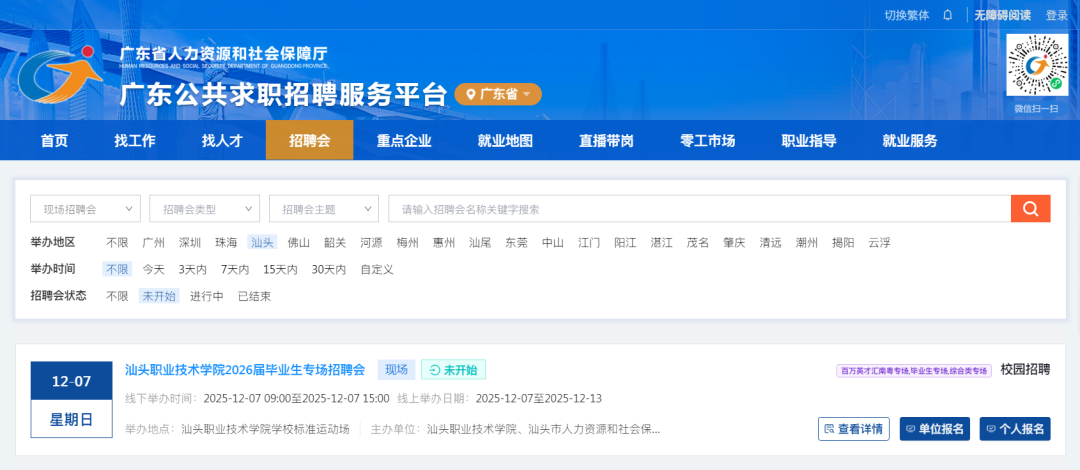Filter region by 清远
The width and height of the screenshot is (1080, 470).
coord(771,243)
